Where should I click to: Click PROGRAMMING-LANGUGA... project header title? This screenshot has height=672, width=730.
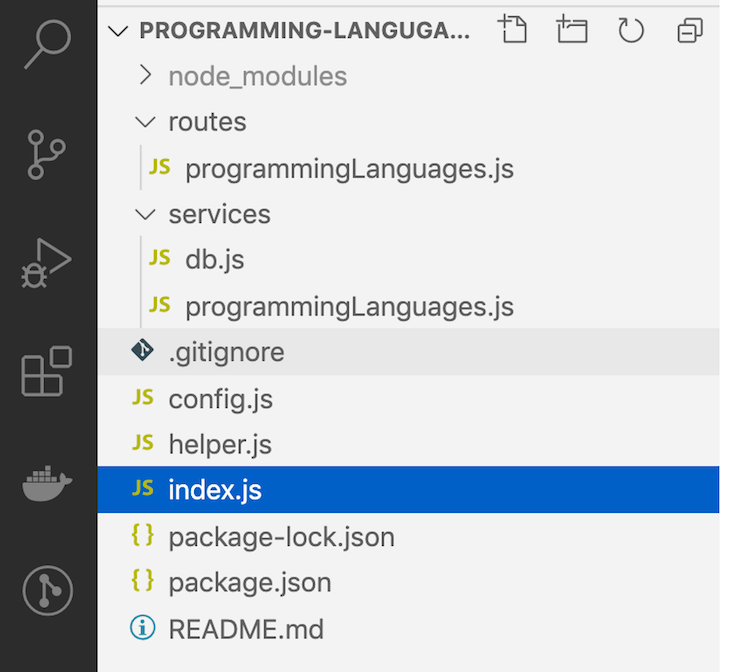[305, 30]
